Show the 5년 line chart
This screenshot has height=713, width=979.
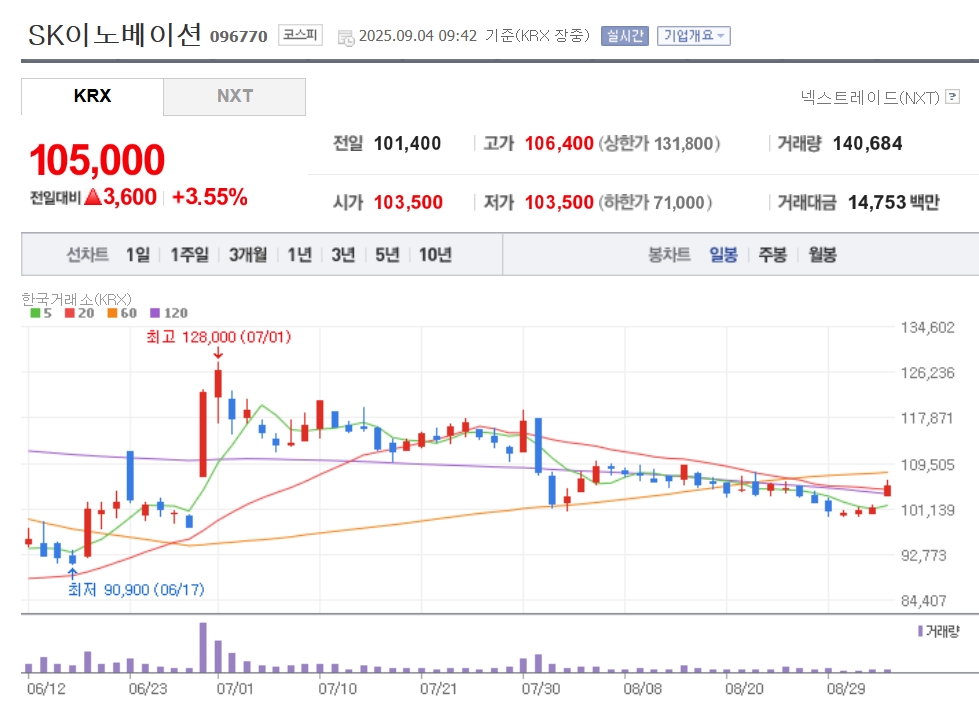point(387,255)
